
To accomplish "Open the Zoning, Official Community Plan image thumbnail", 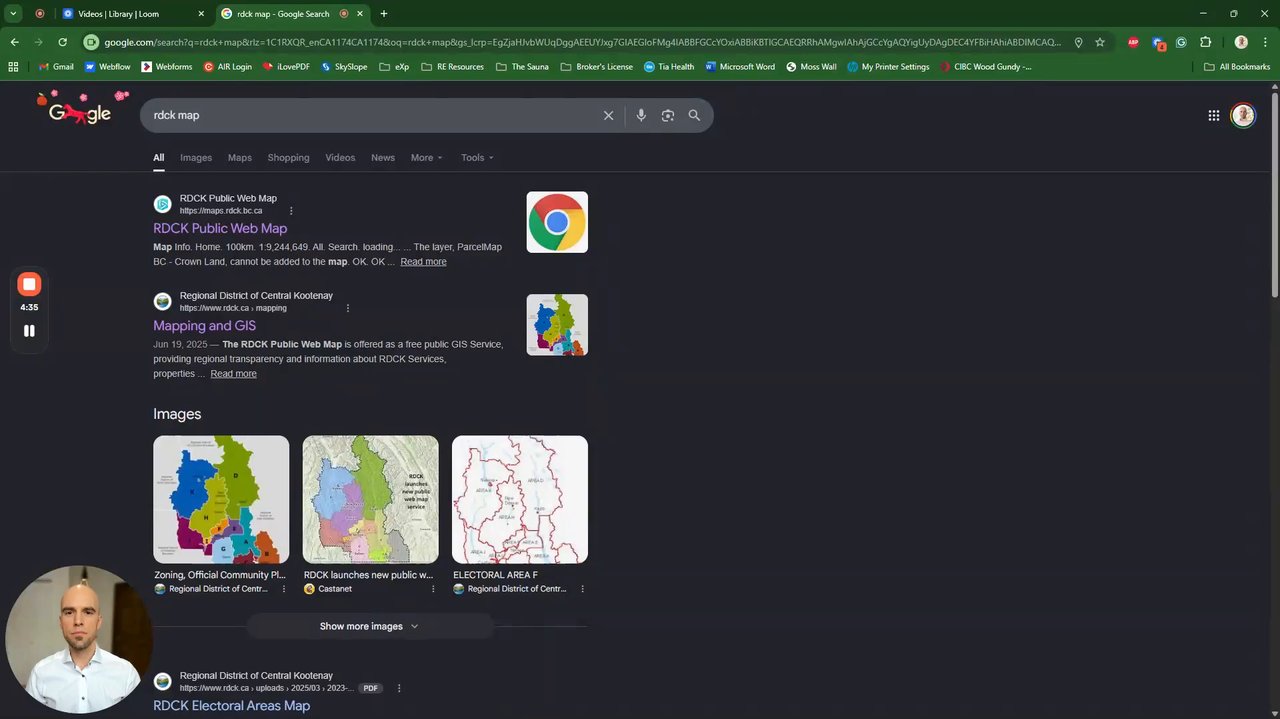I will click(x=221, y=499).
